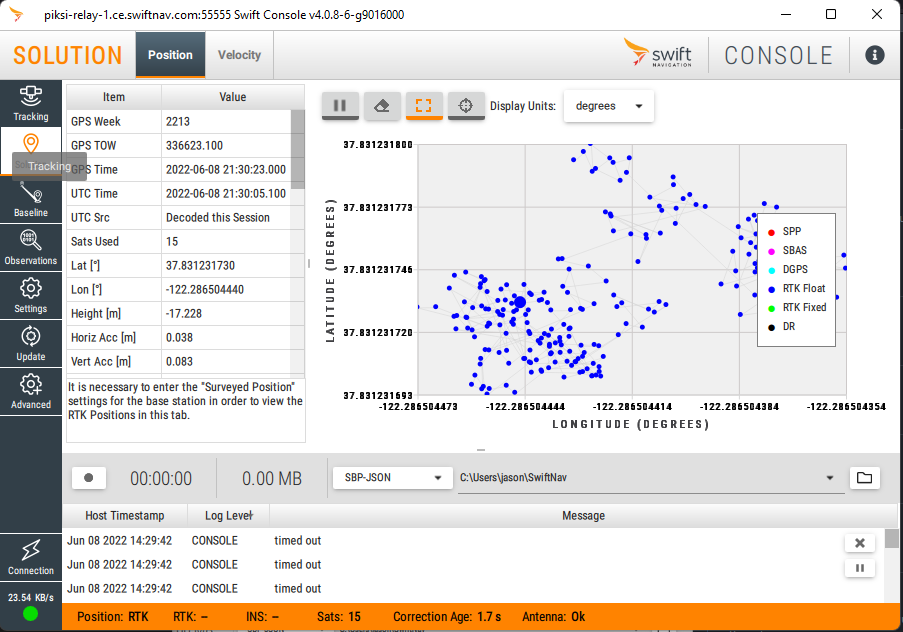Select the Lon value -122.286504440
The width and height of the screenshot is (903, 632).
pos(226,290)
